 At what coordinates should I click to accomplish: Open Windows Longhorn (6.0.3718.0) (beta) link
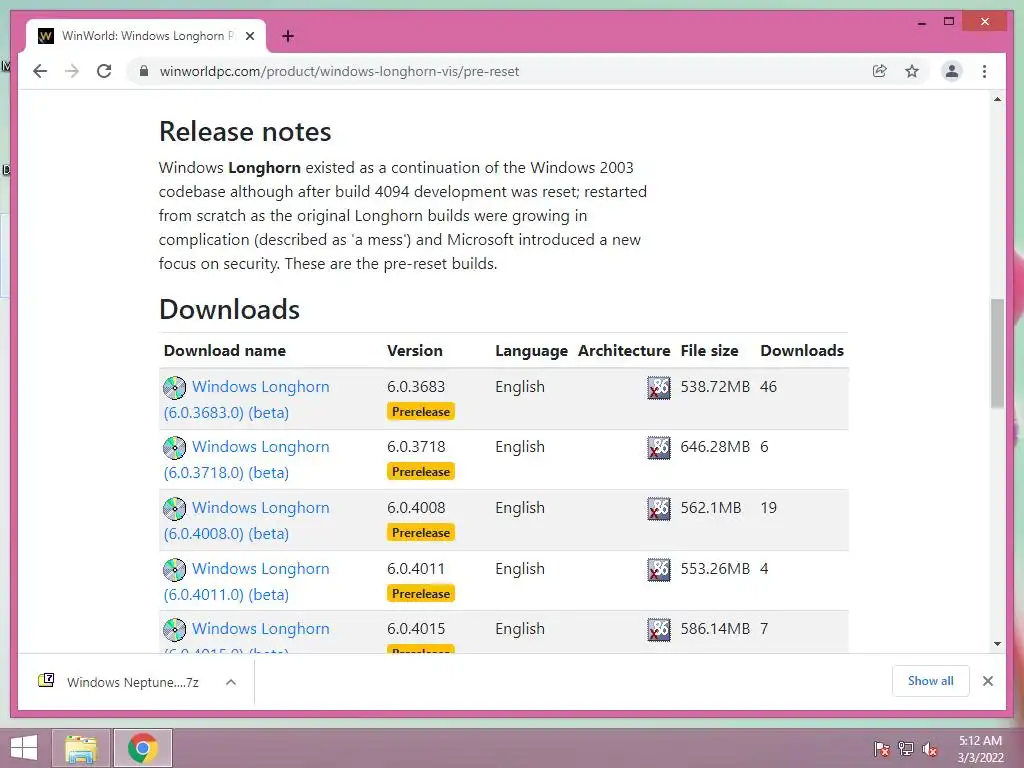pos(246,459)
